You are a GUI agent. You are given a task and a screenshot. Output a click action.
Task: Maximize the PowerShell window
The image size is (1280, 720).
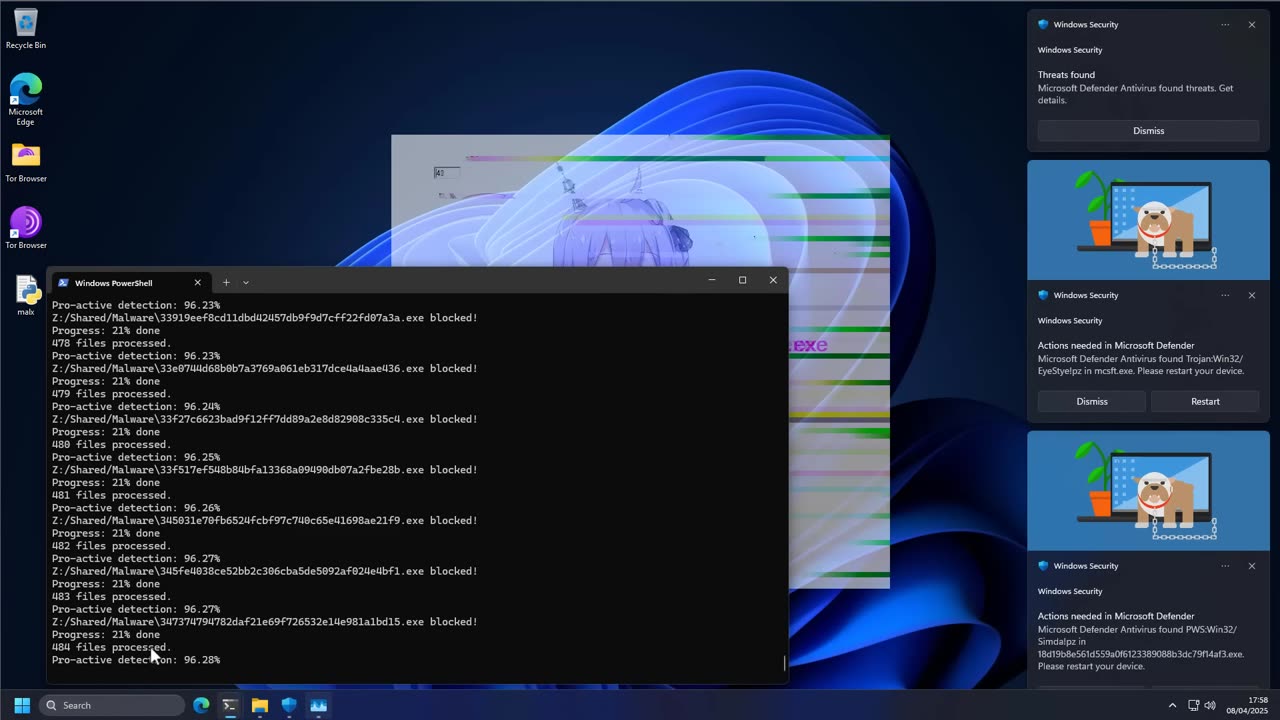[742, 280]
